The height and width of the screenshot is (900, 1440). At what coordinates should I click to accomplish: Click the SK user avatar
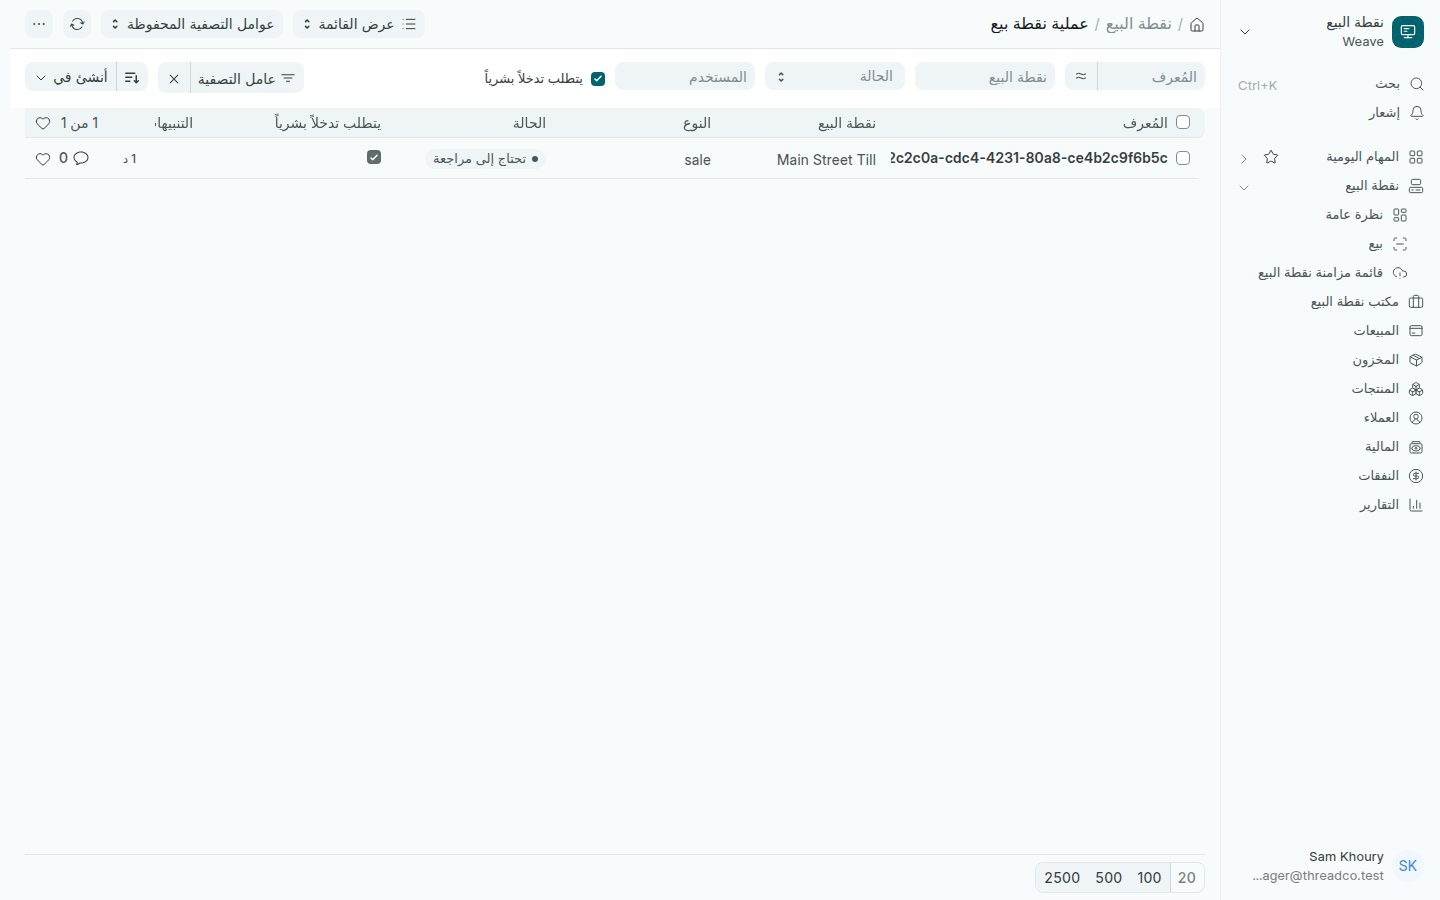click(x=1408, y=866)
